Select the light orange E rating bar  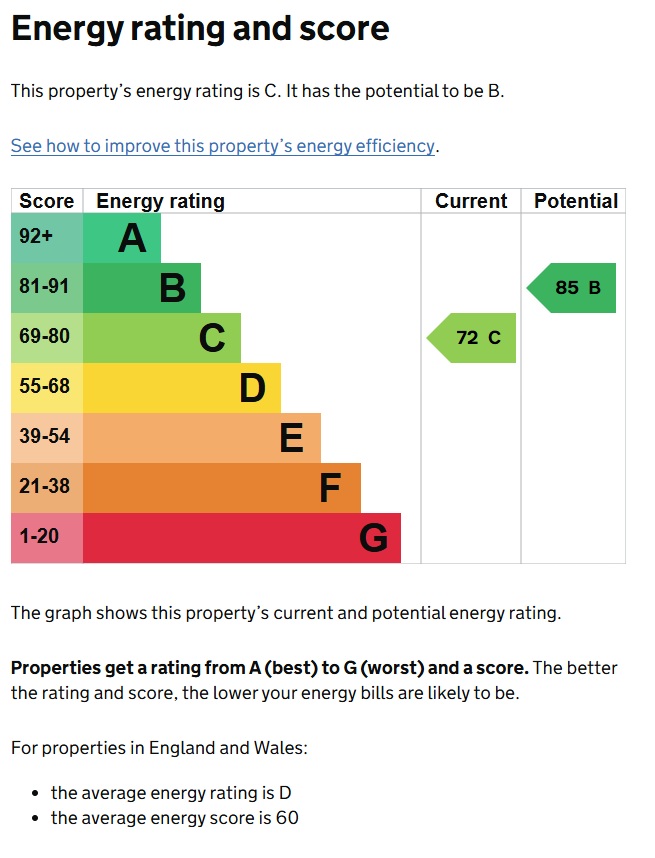202,438
